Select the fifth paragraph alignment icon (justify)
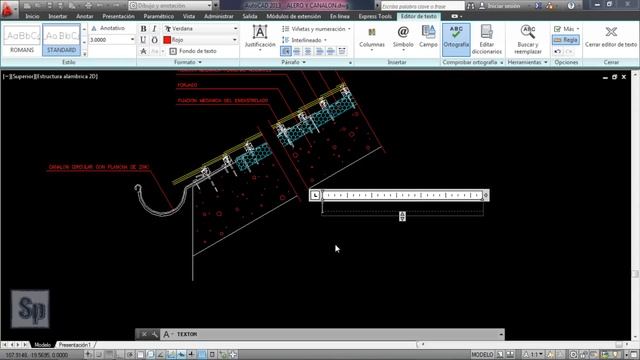 tap(331, 51)
